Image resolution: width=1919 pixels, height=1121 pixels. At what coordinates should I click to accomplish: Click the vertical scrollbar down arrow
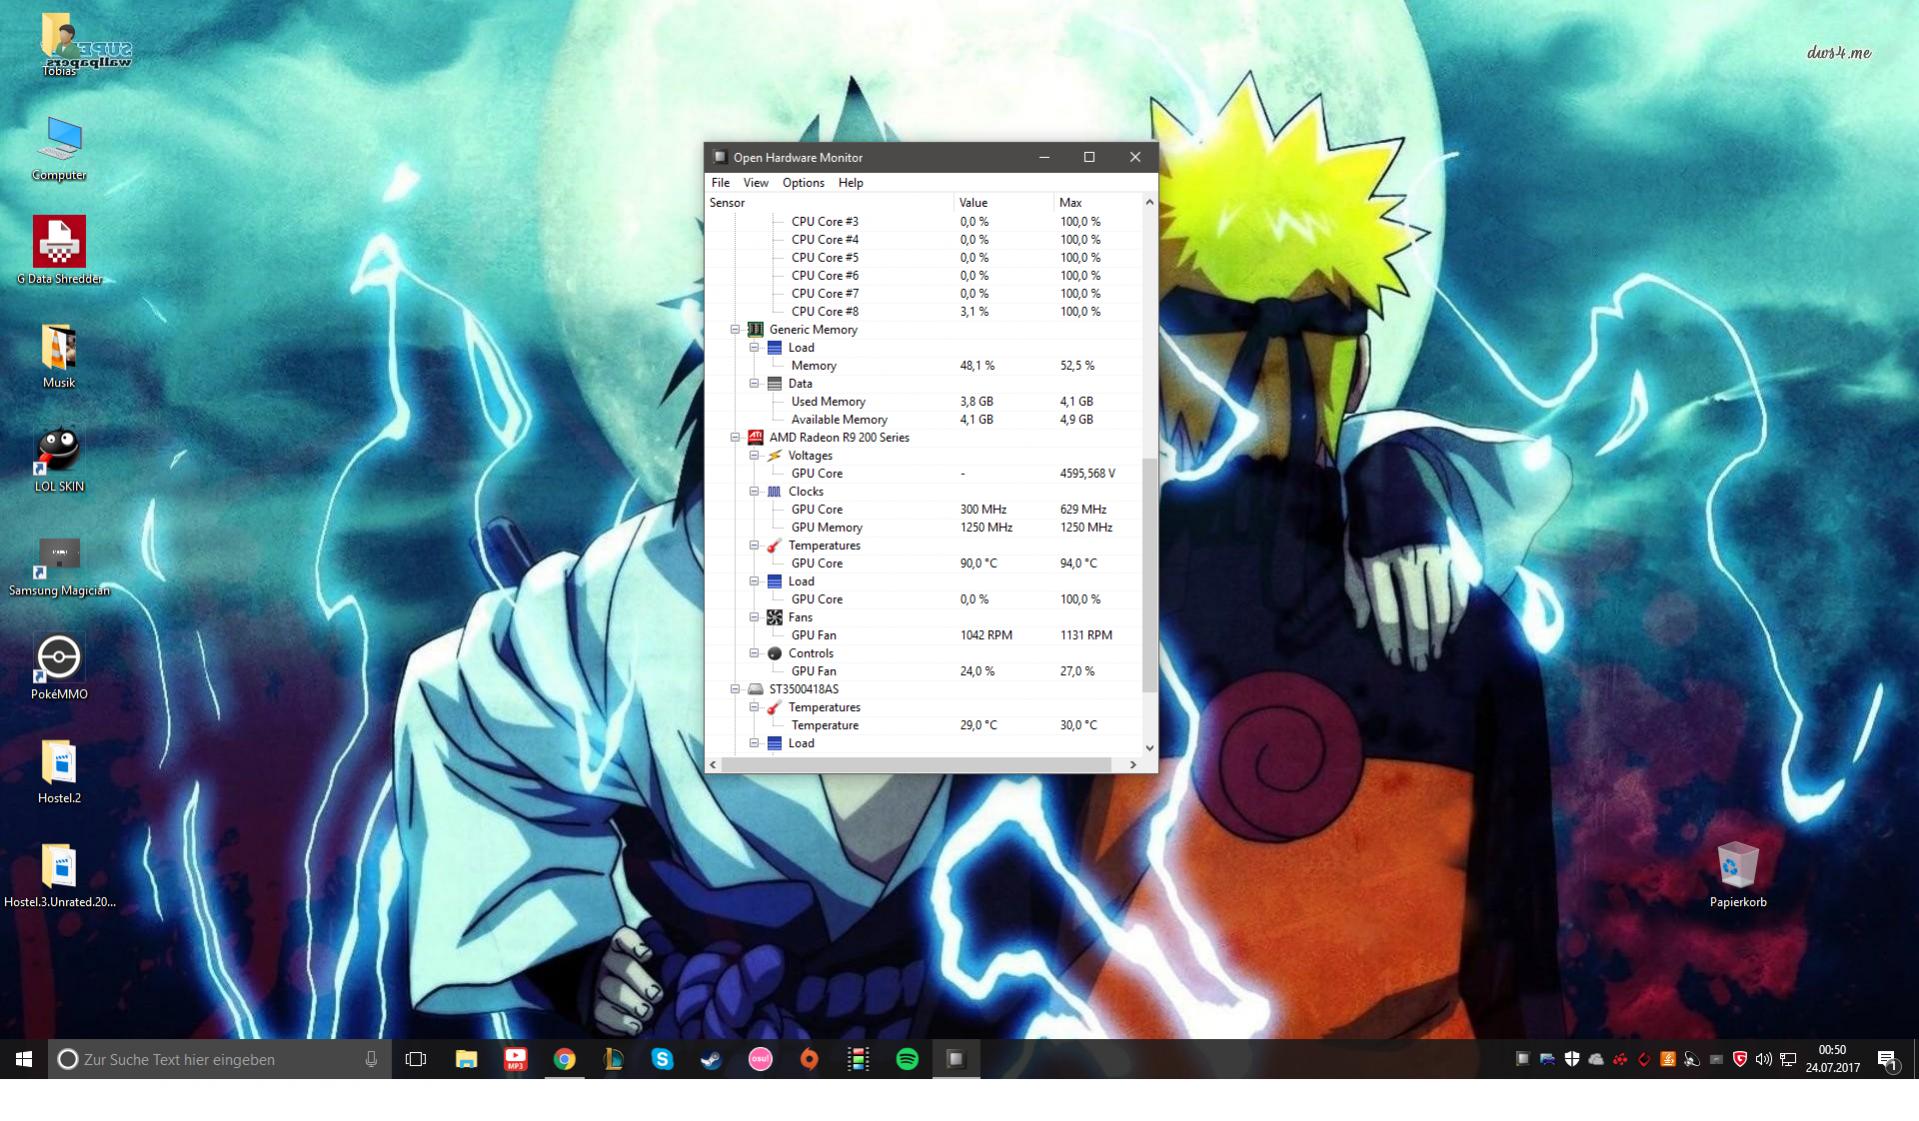pyautogui.click(x=1149, y=747)
